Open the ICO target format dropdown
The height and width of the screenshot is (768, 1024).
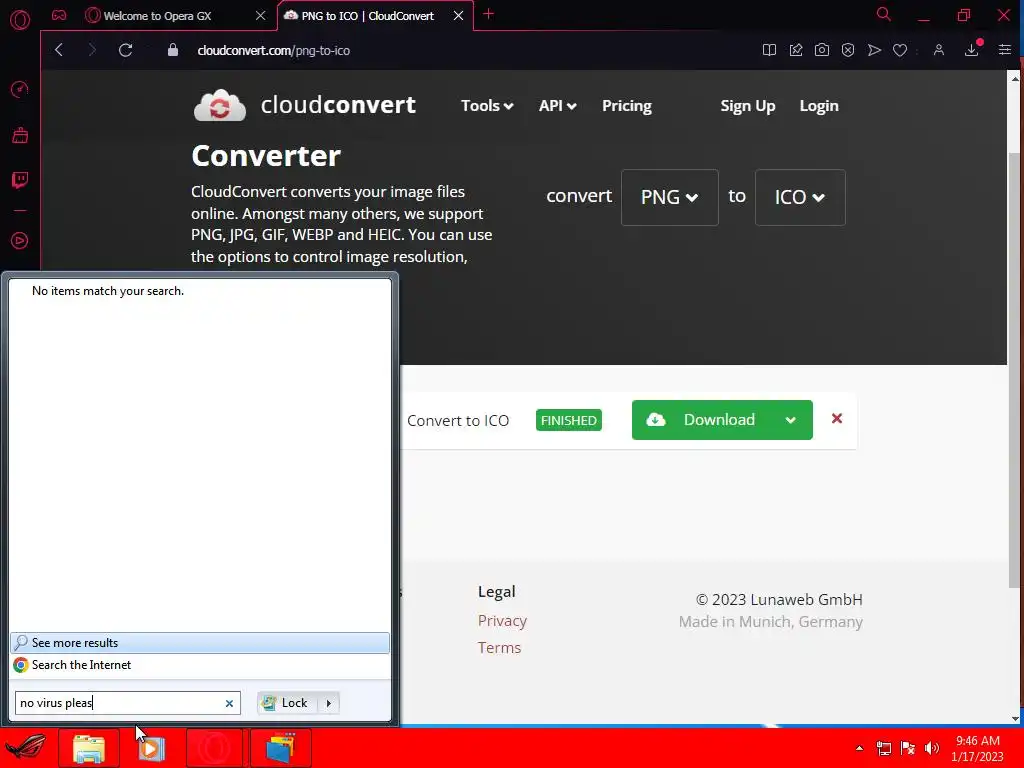click(x=800, y=197)
